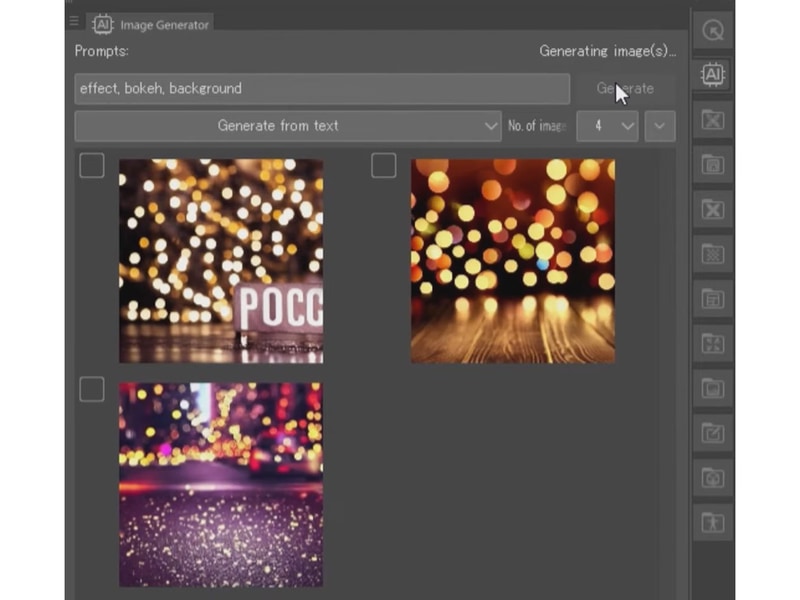Expand the extra options chevron beside image count
800x600 pixels.
[660, 126]
